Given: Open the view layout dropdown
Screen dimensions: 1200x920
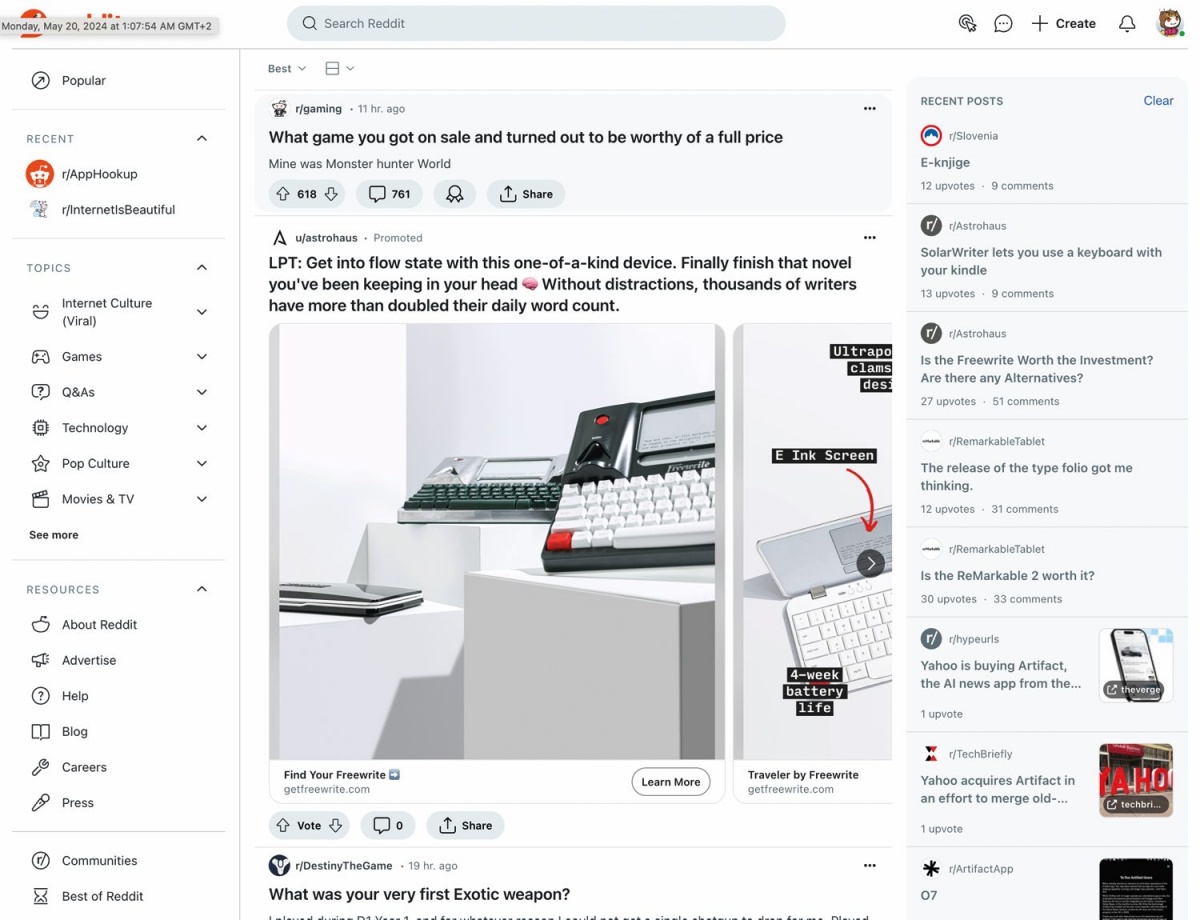Looking at the screenshot, I should pos(340,69).
